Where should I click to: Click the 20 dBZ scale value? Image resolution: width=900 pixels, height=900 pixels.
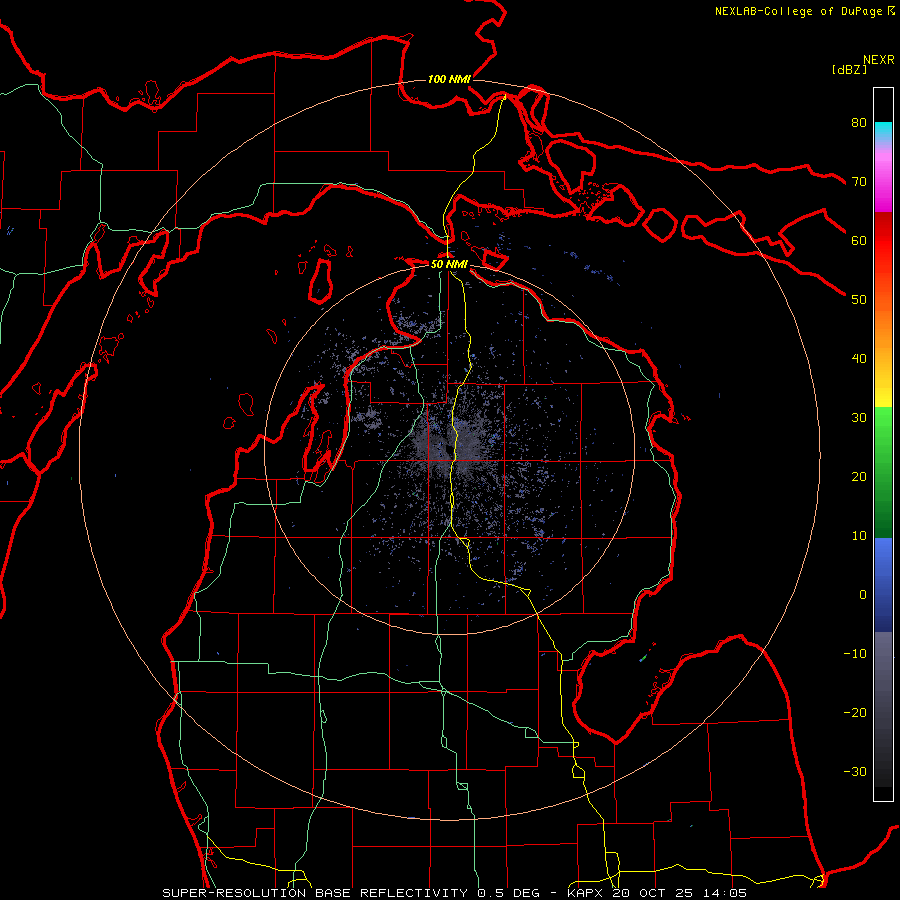pos(859,477)
